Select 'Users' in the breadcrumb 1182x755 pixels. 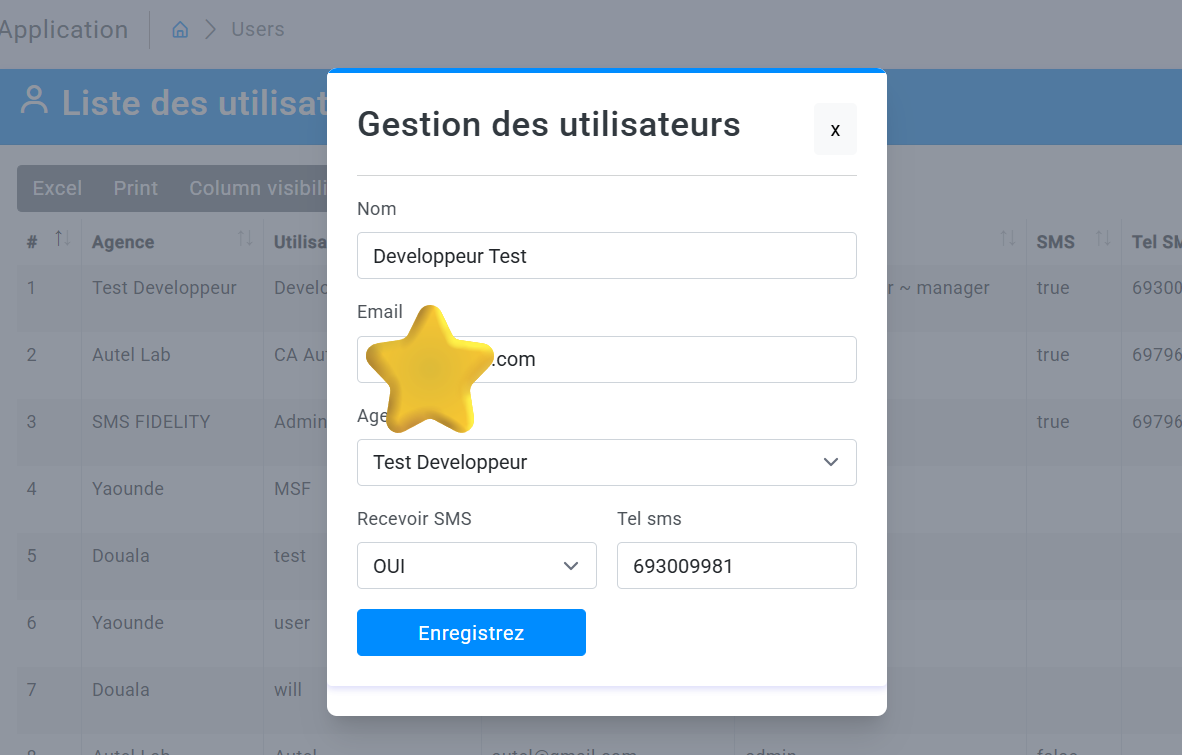coord(257,29)
